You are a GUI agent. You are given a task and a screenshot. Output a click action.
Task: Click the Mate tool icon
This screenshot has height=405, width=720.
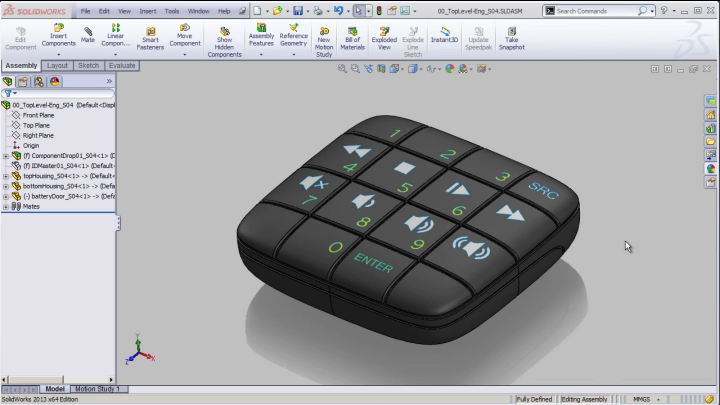click(87, 35)
